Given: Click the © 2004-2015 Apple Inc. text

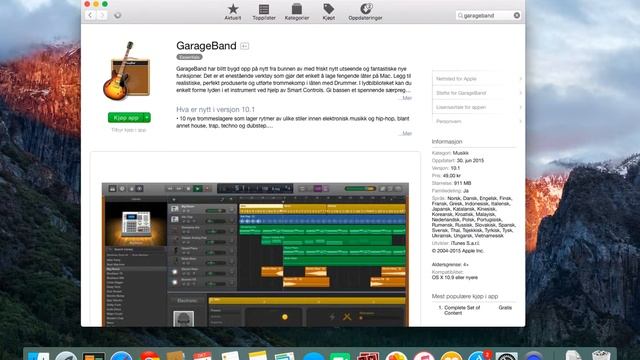Looking at the screenshot, I should pos(458,251).
